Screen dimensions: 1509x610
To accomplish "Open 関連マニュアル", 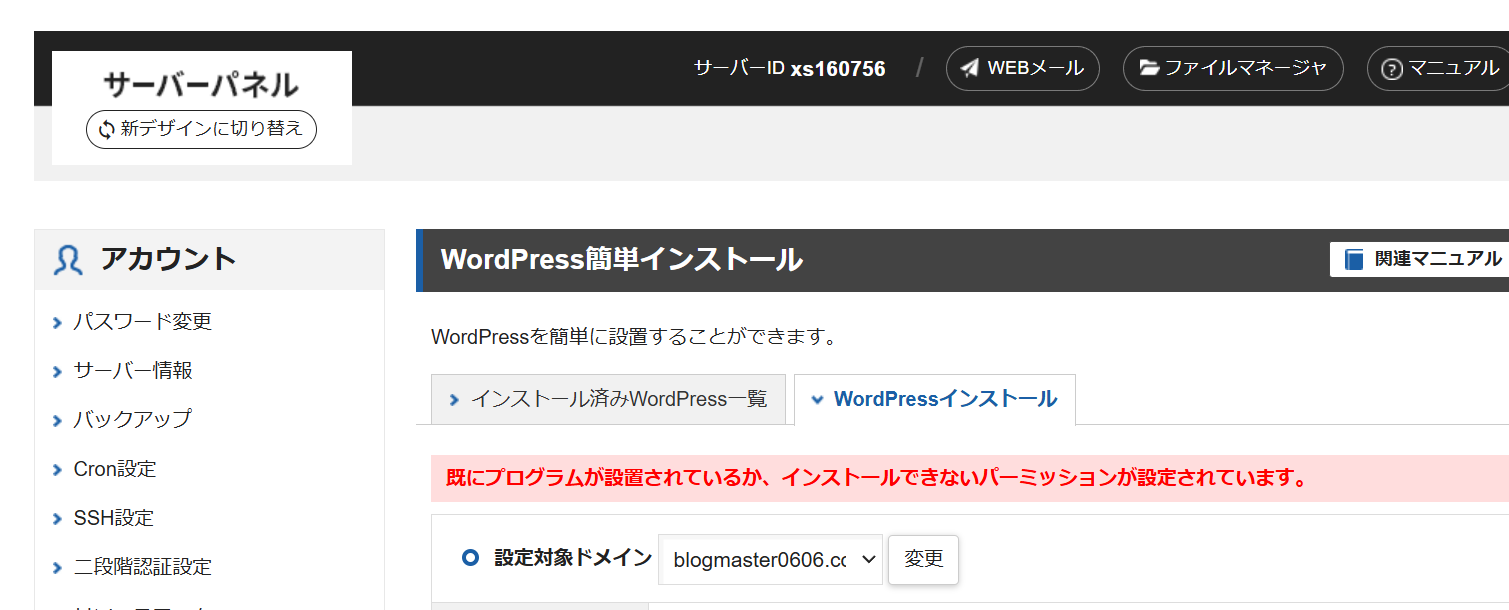I will point(1420,259).
